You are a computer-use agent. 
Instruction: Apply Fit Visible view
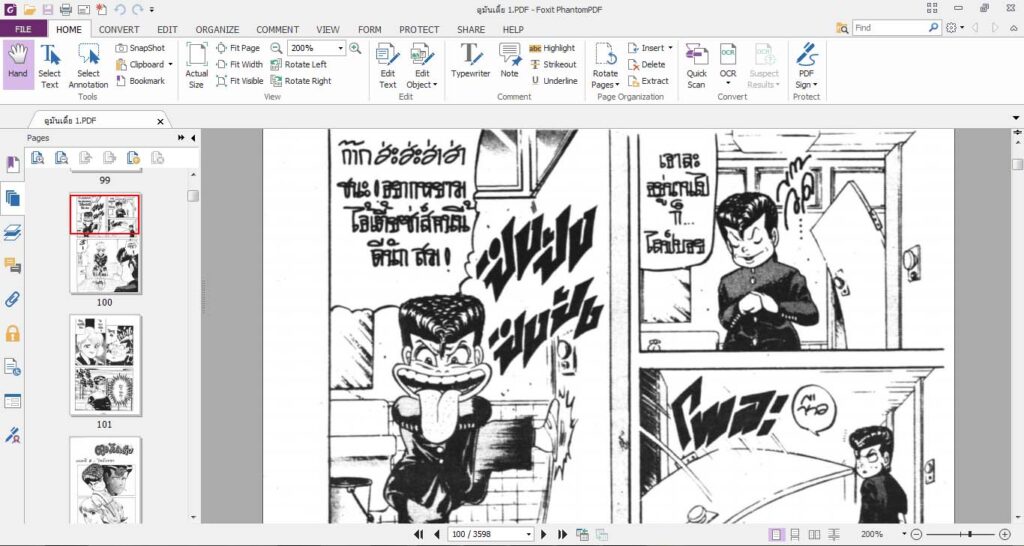[240, 81]
